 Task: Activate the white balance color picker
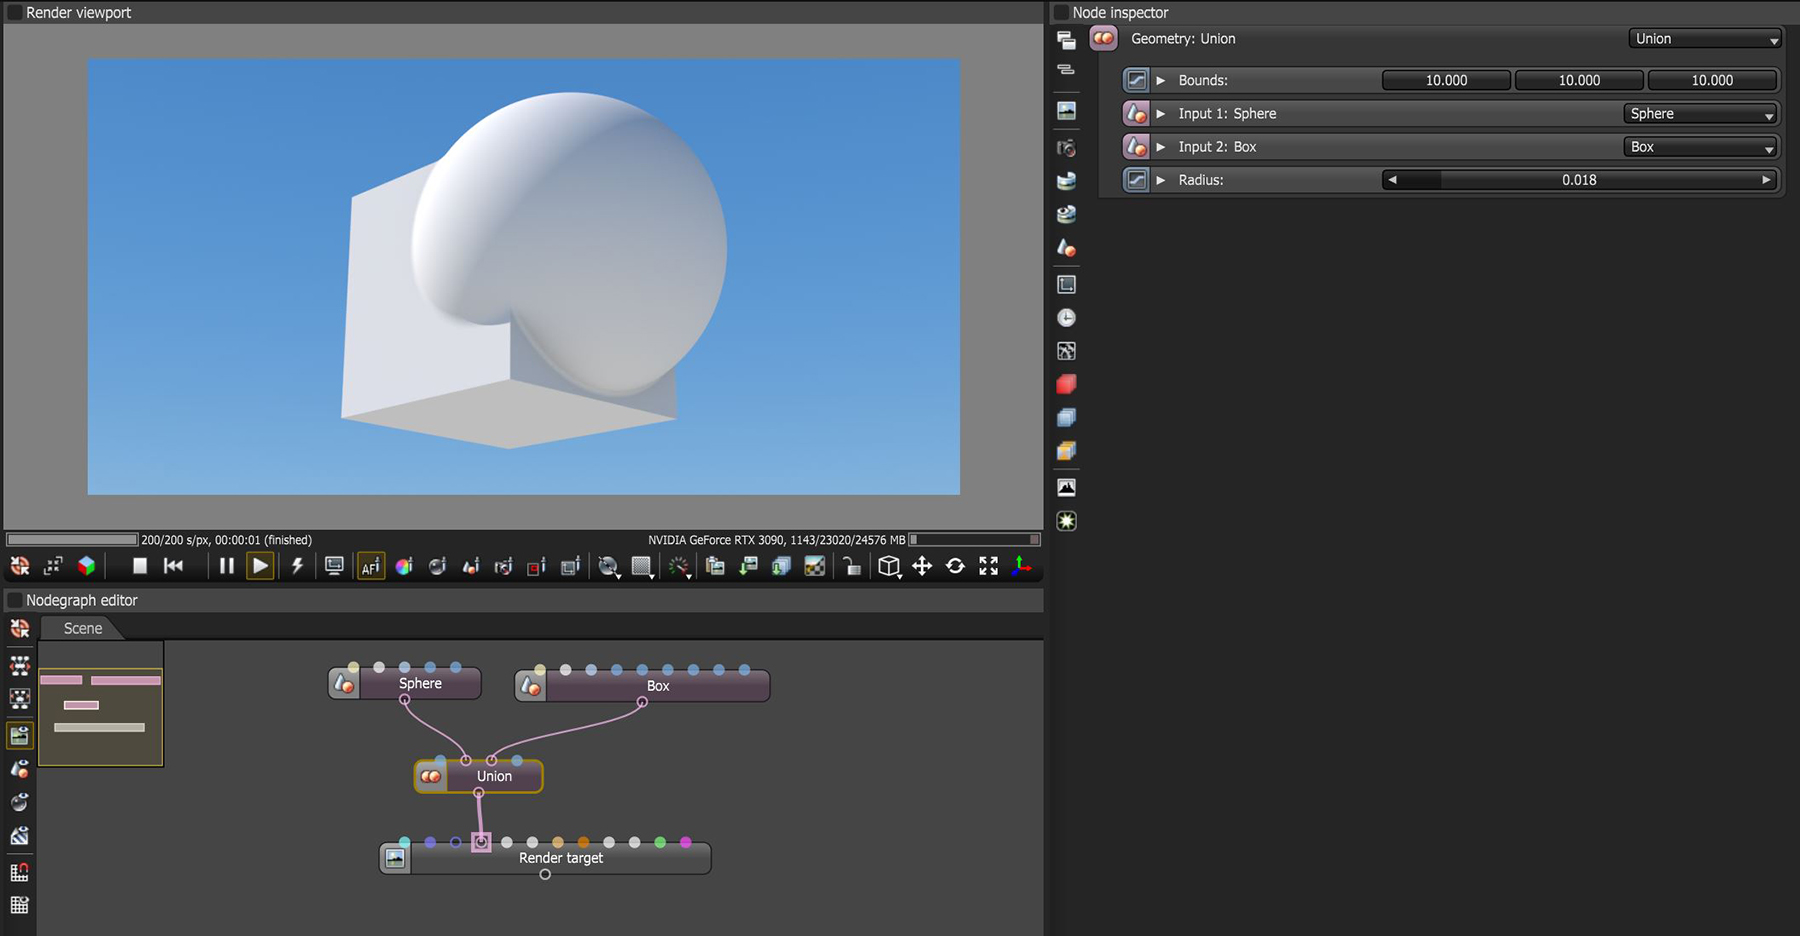[x=404, y=566]
